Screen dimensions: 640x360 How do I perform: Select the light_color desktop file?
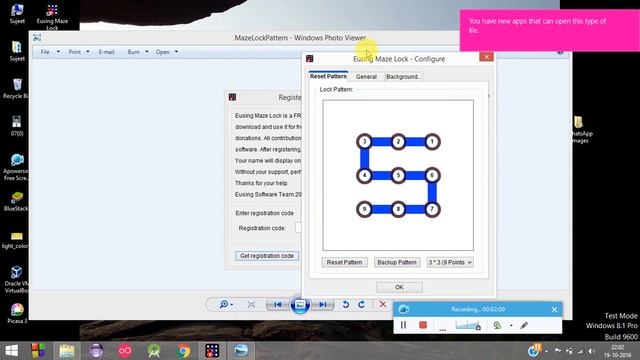(16, 240)
